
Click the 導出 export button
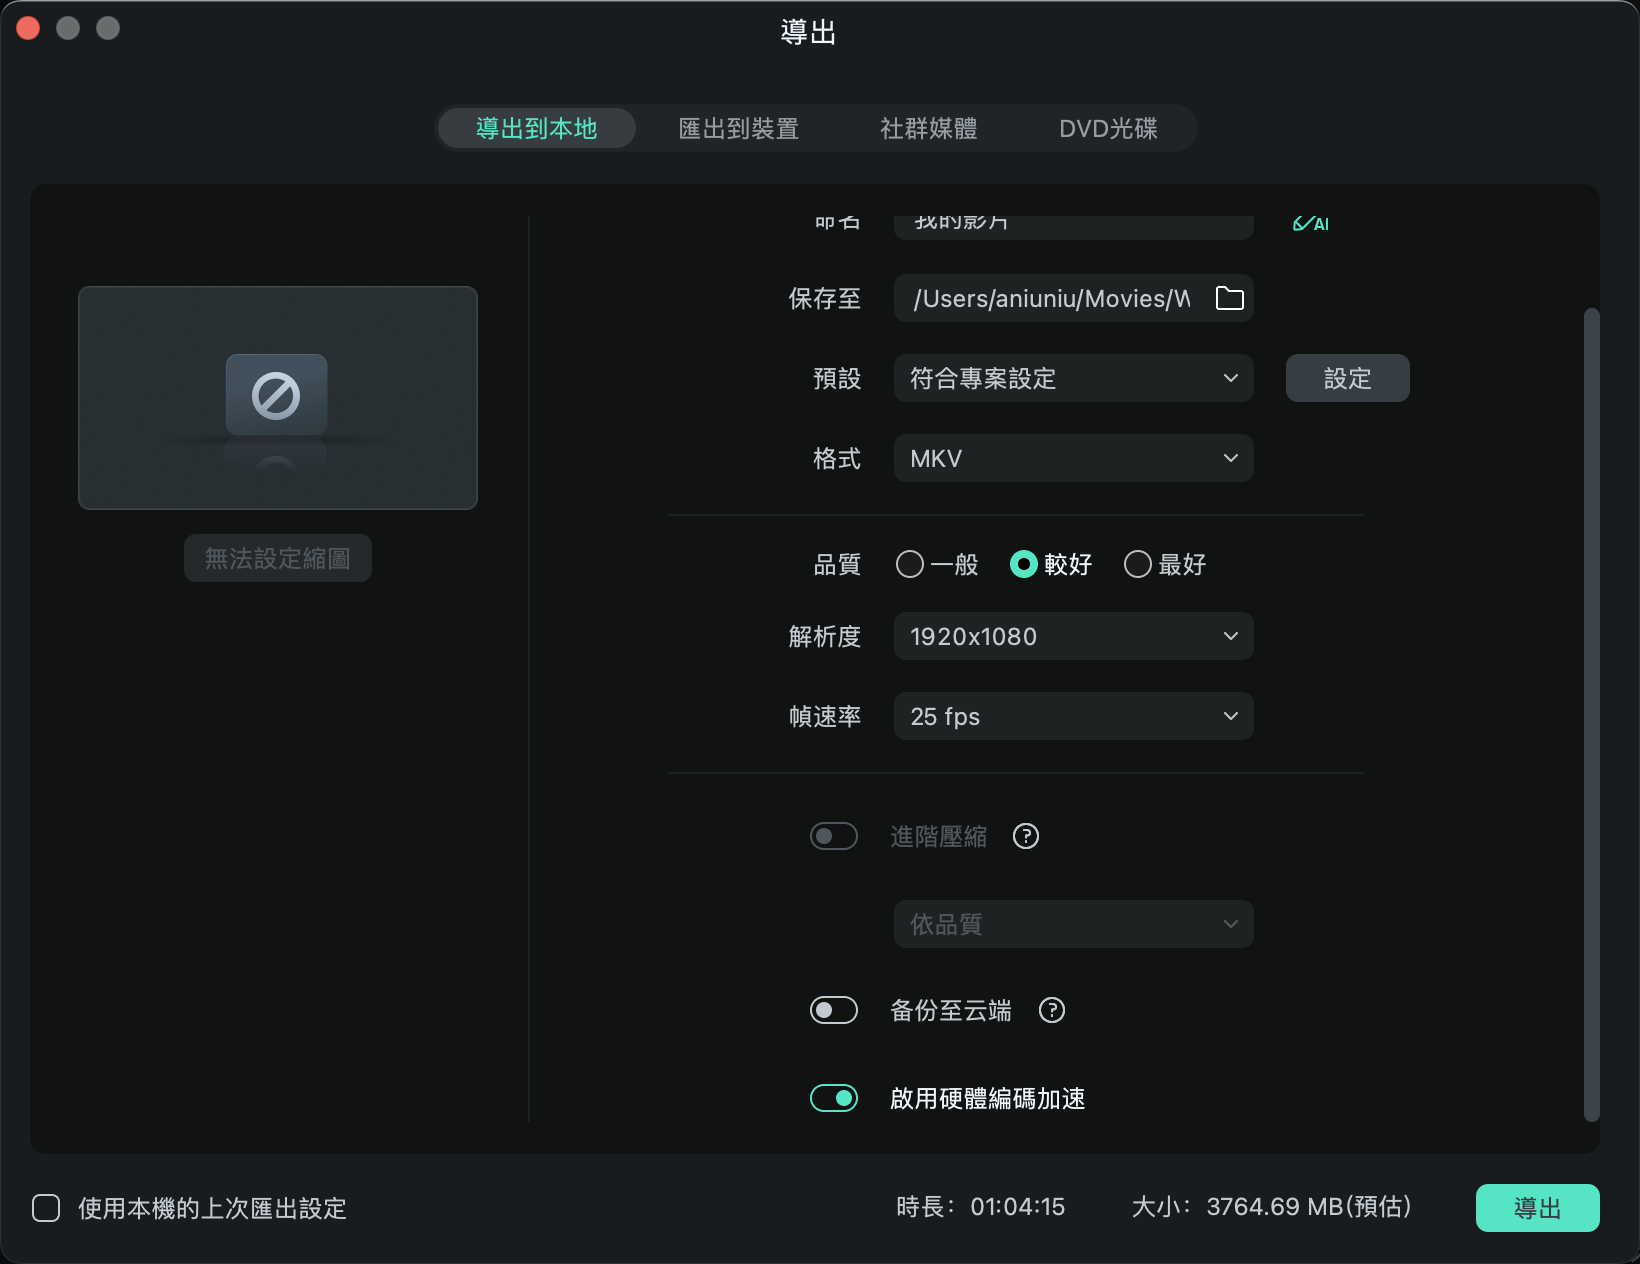click(1537, 1208)
